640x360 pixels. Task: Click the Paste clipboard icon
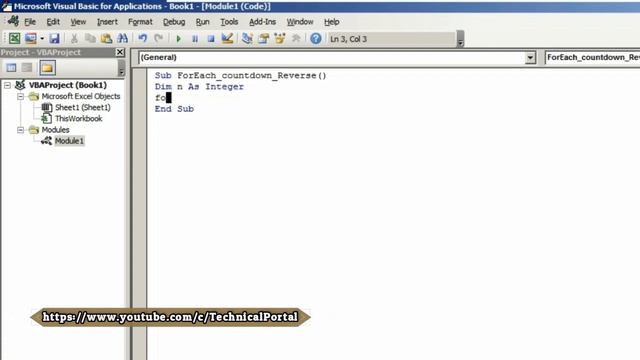click(107, 39)
